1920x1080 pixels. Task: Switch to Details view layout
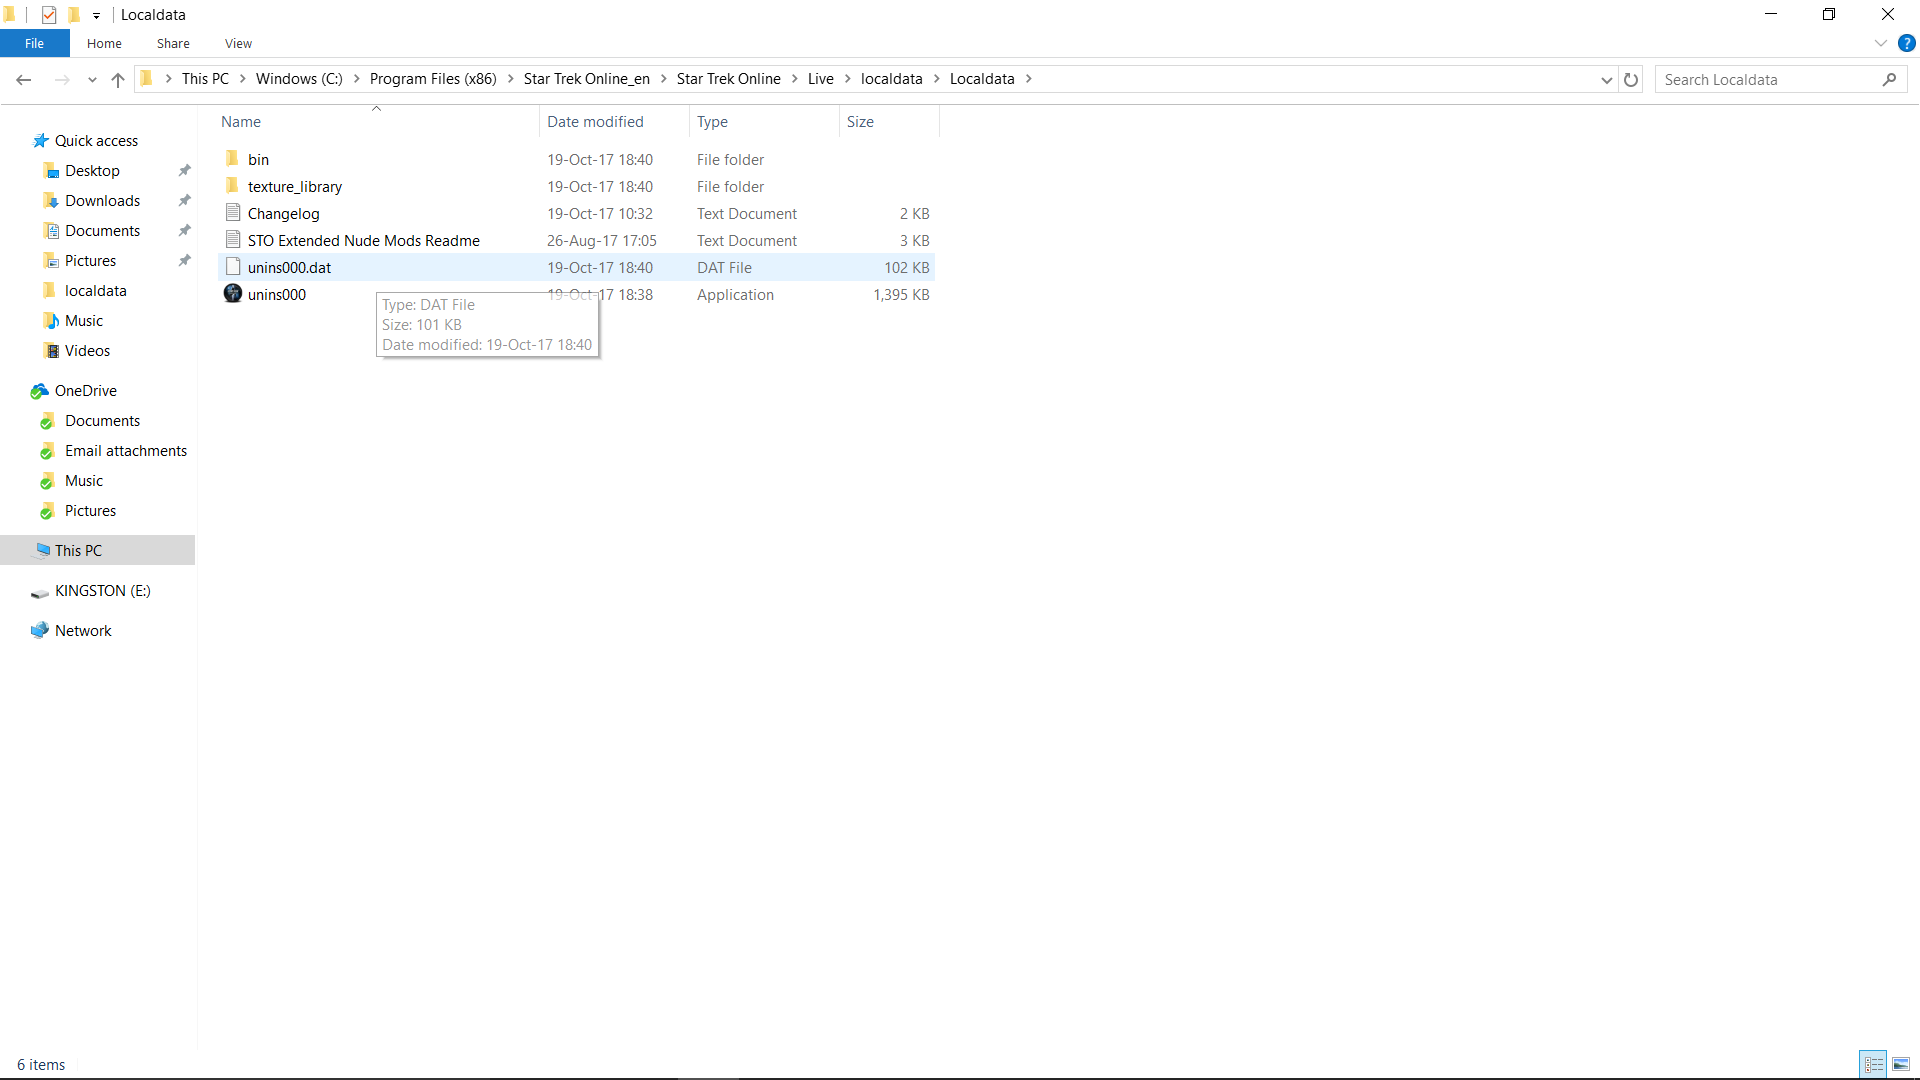1873,1064
